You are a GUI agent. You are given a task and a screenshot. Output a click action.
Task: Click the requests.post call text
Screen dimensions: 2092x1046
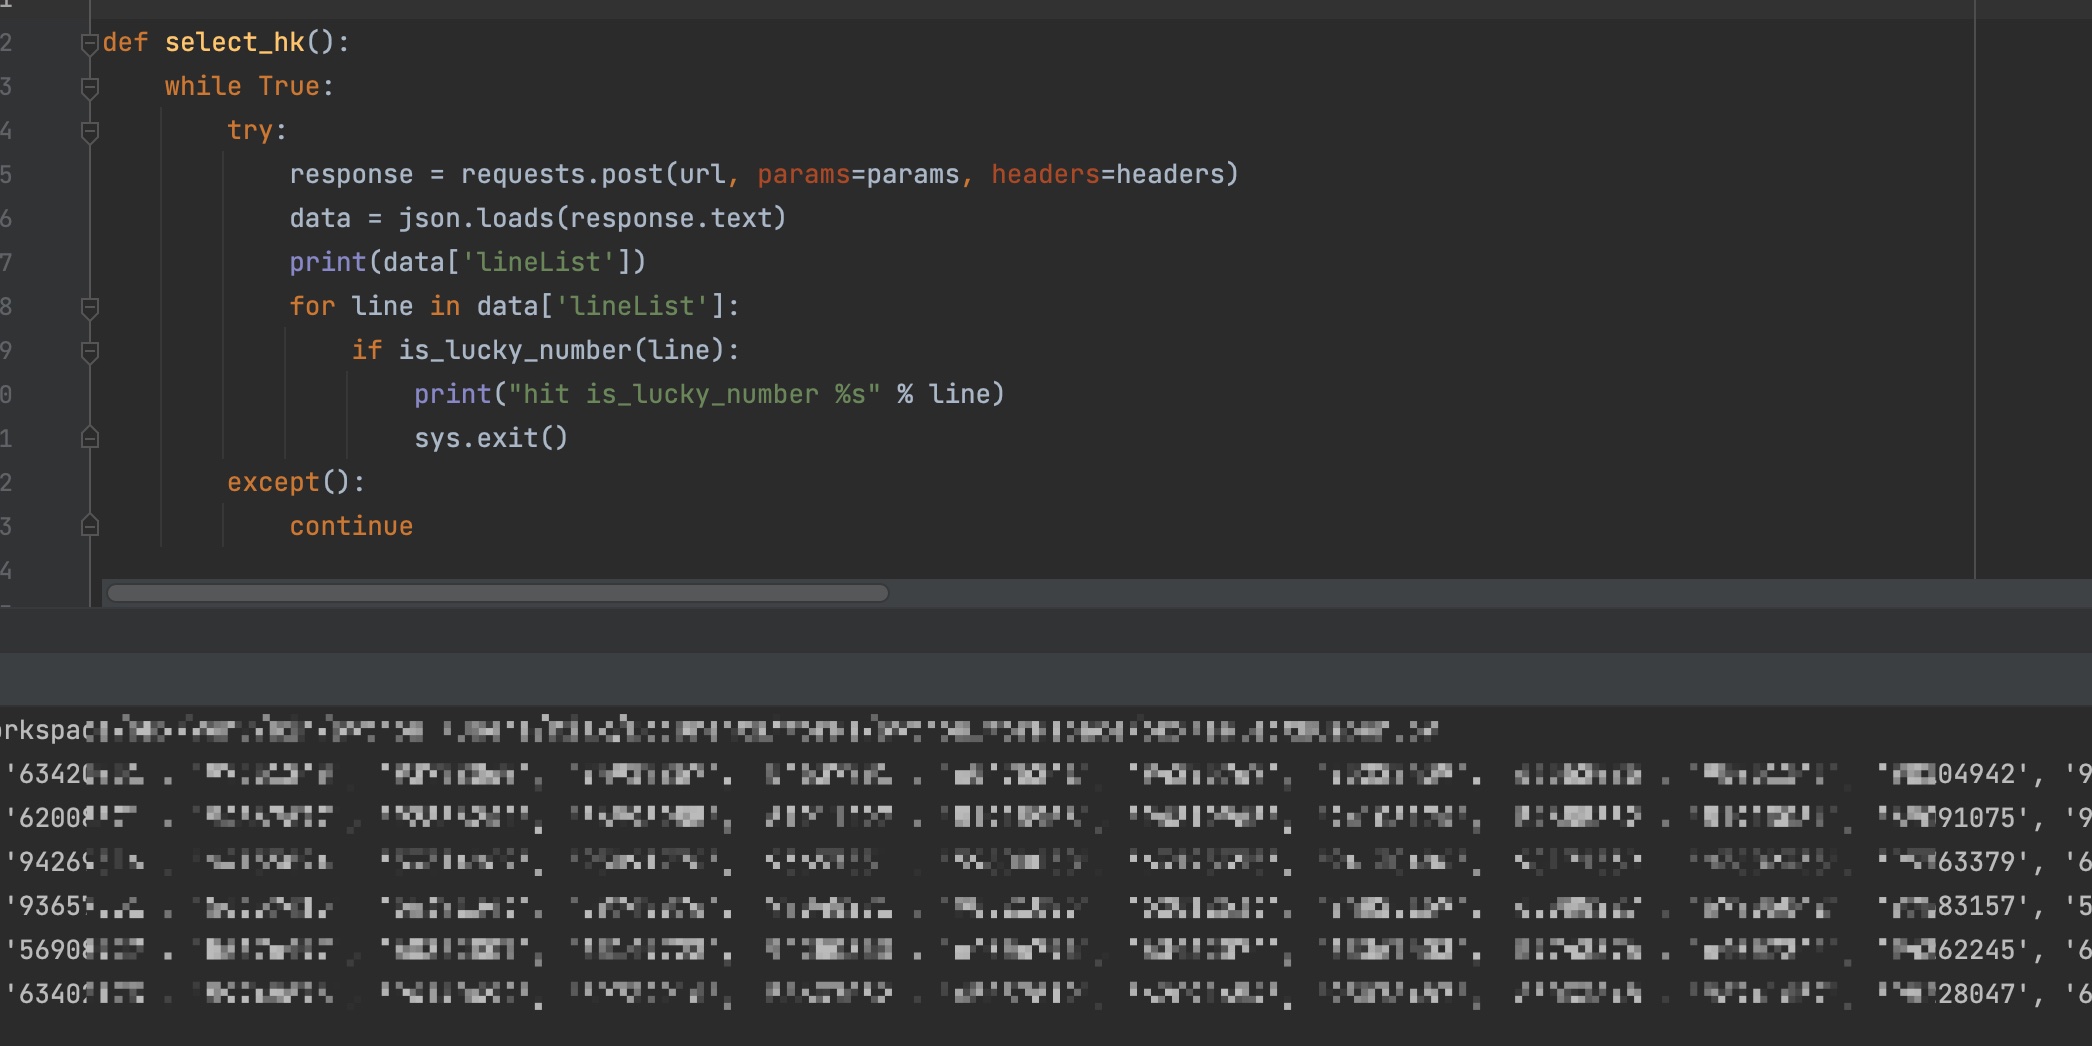(x=561, y=174)
